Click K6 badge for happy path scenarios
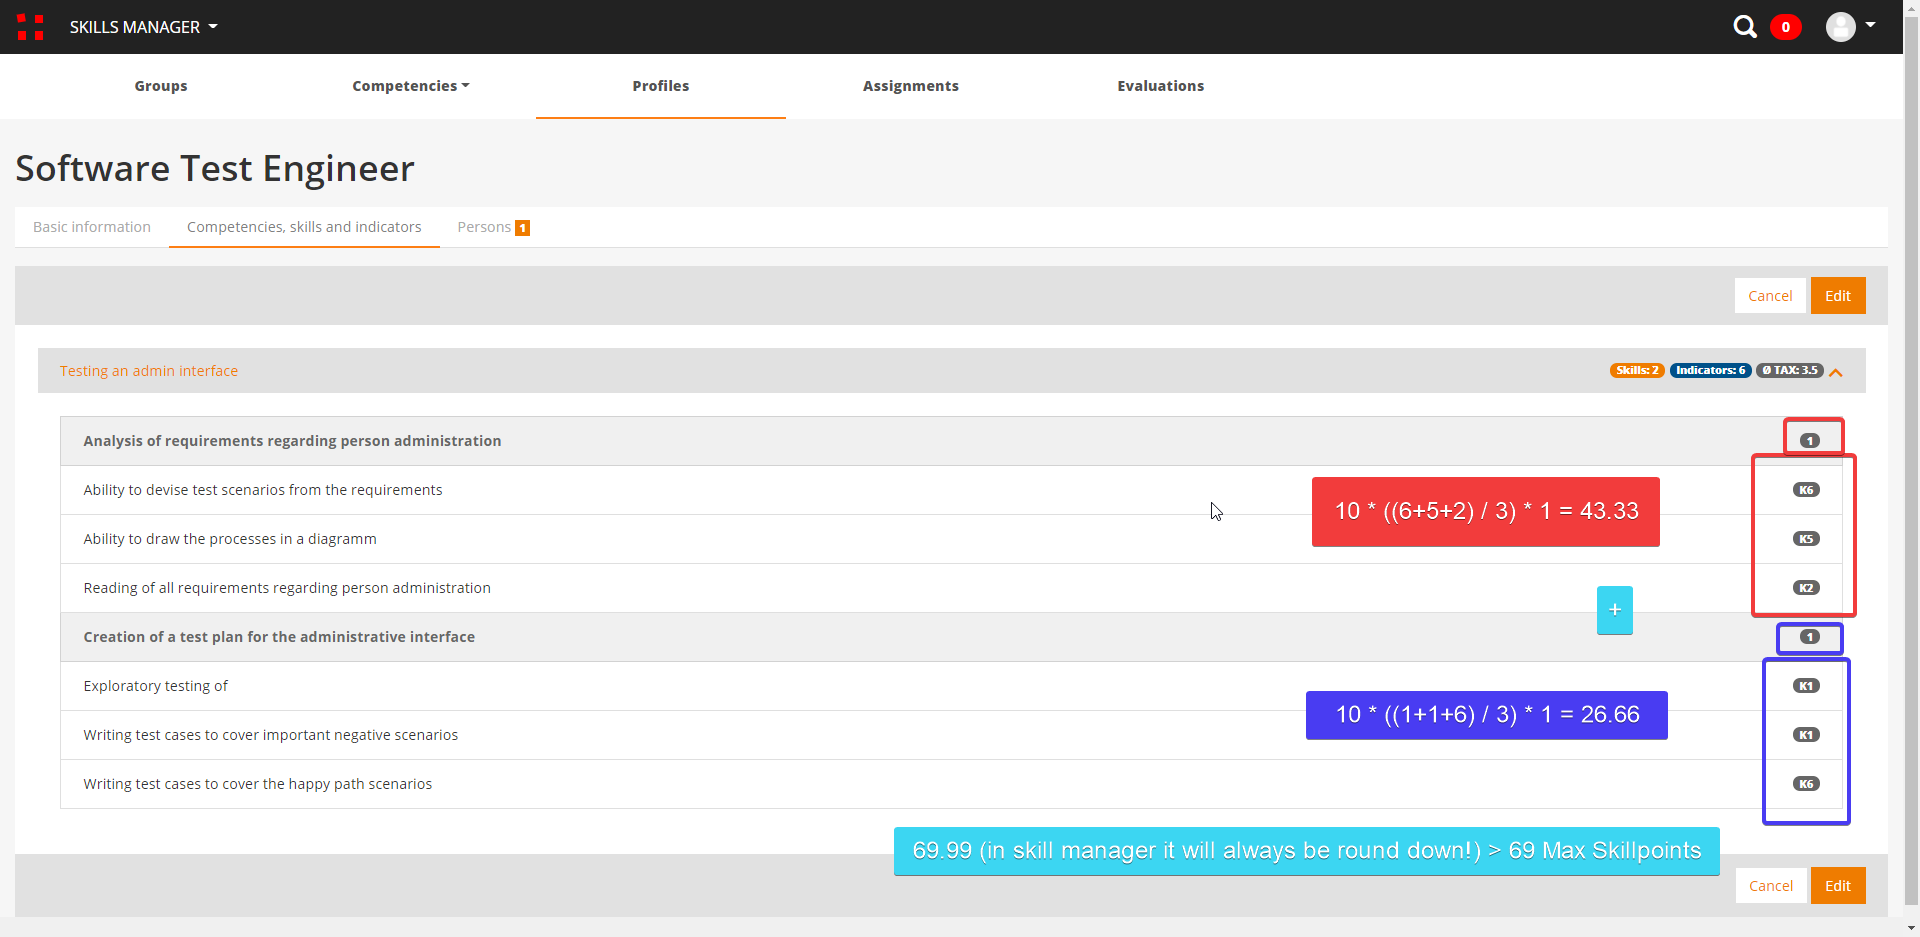The image size is (1920, 937). (1806, 784)
